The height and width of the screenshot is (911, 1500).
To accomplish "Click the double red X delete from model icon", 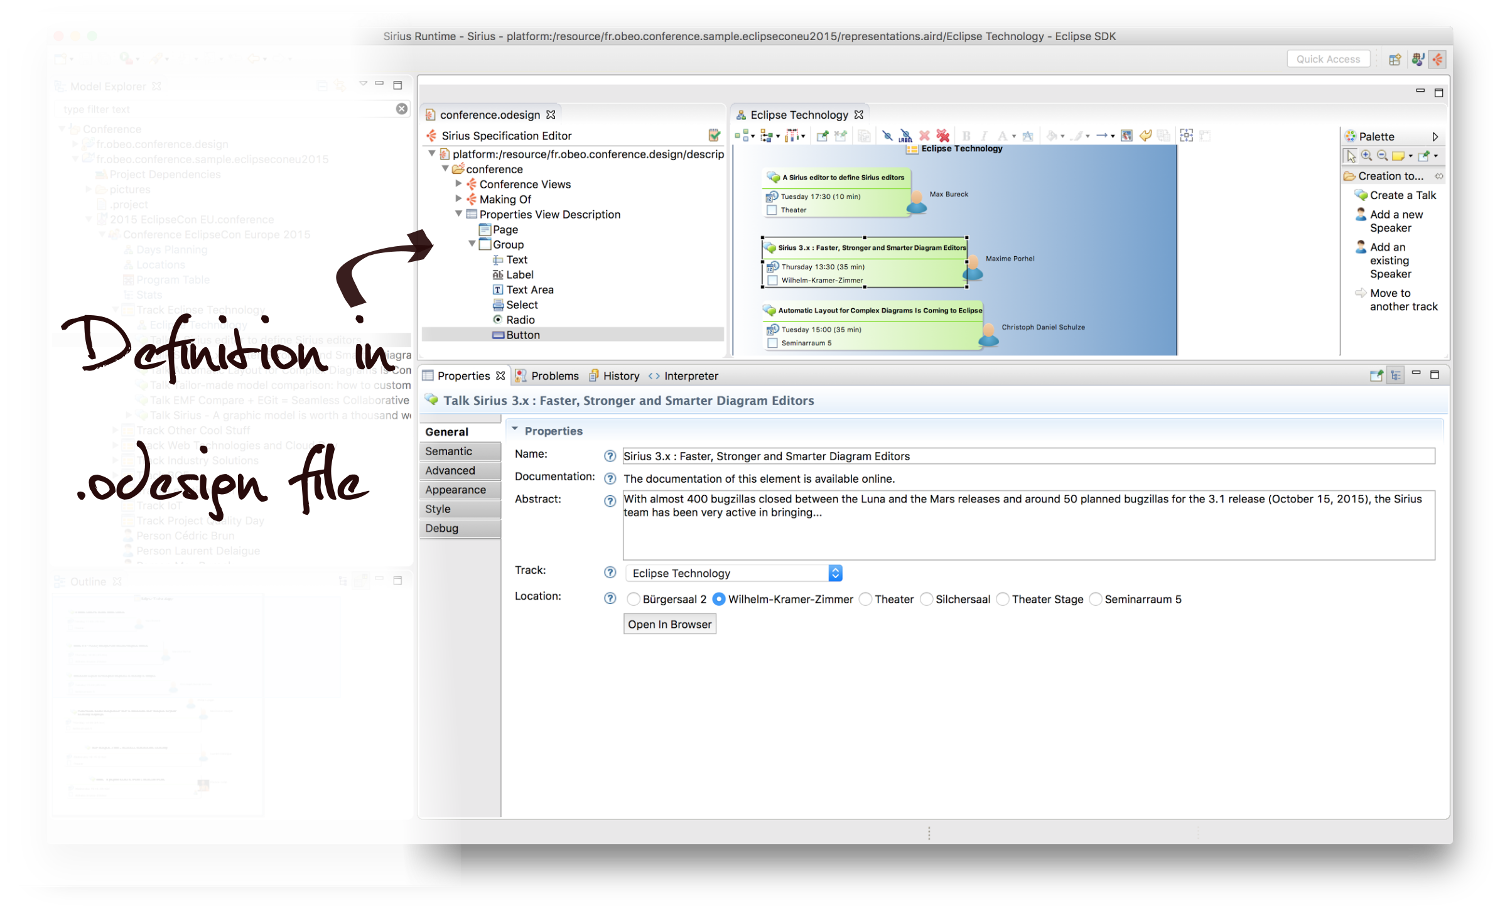I will point(943,136).
